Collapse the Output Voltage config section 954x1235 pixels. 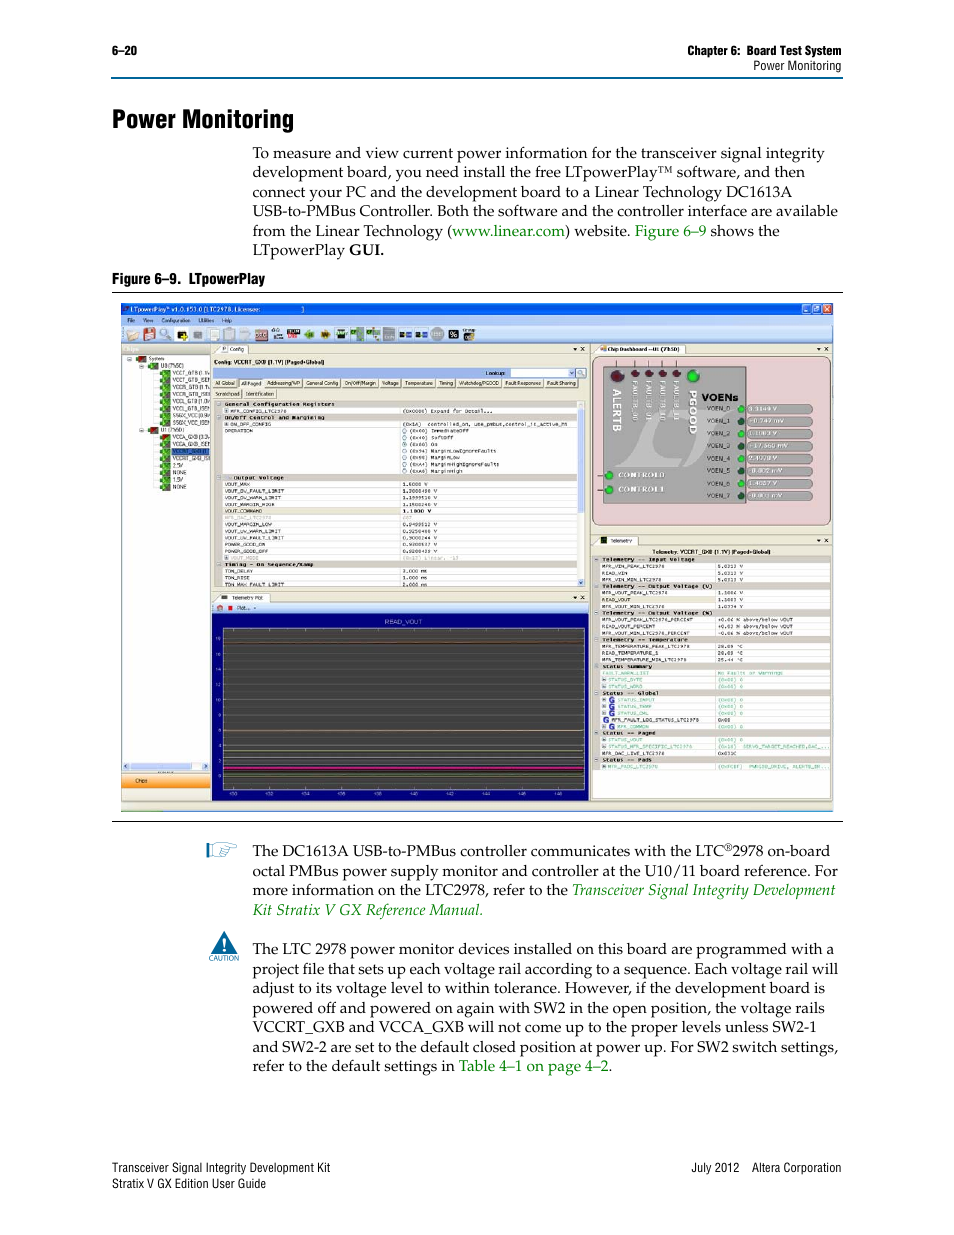(220, 478)
